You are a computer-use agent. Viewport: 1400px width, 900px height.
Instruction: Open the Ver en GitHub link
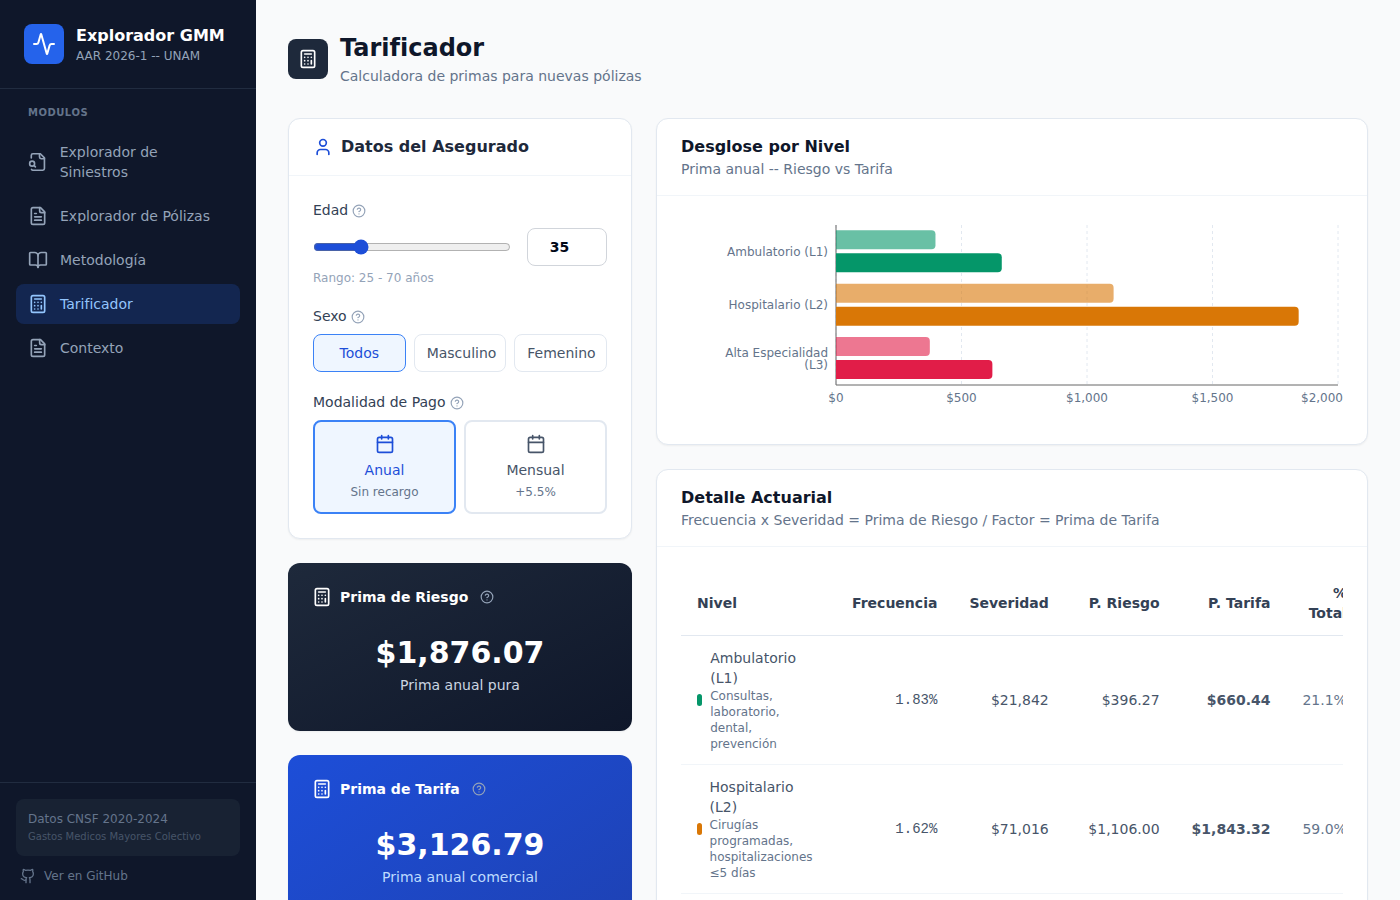(85, 876)
